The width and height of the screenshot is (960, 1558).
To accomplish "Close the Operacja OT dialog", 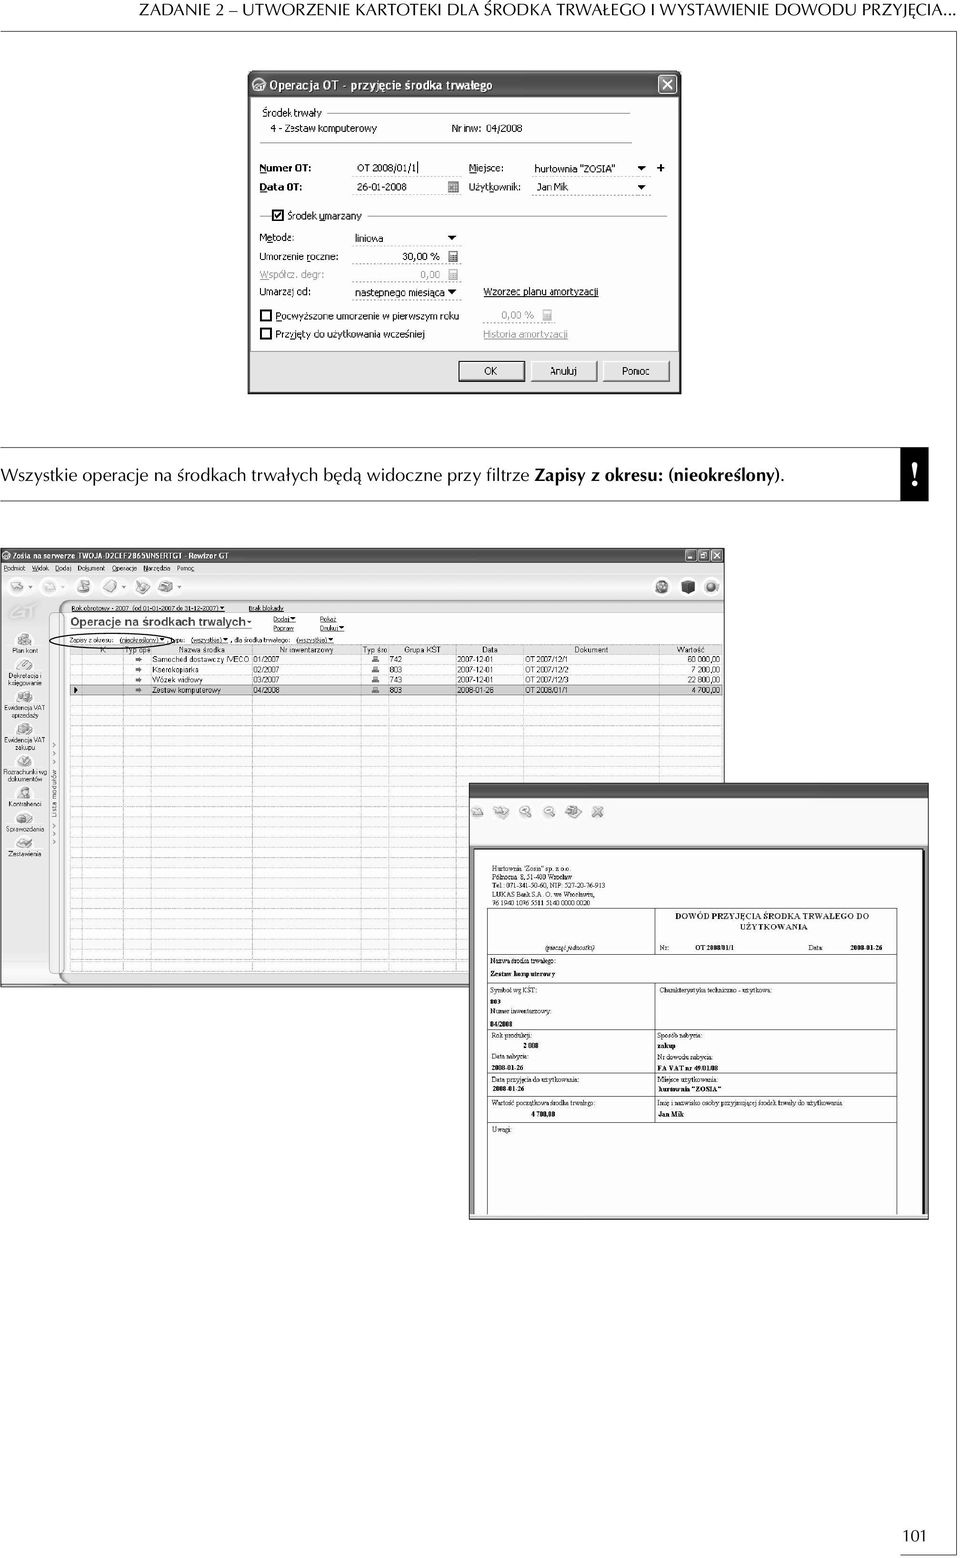I will pos(667,85).
